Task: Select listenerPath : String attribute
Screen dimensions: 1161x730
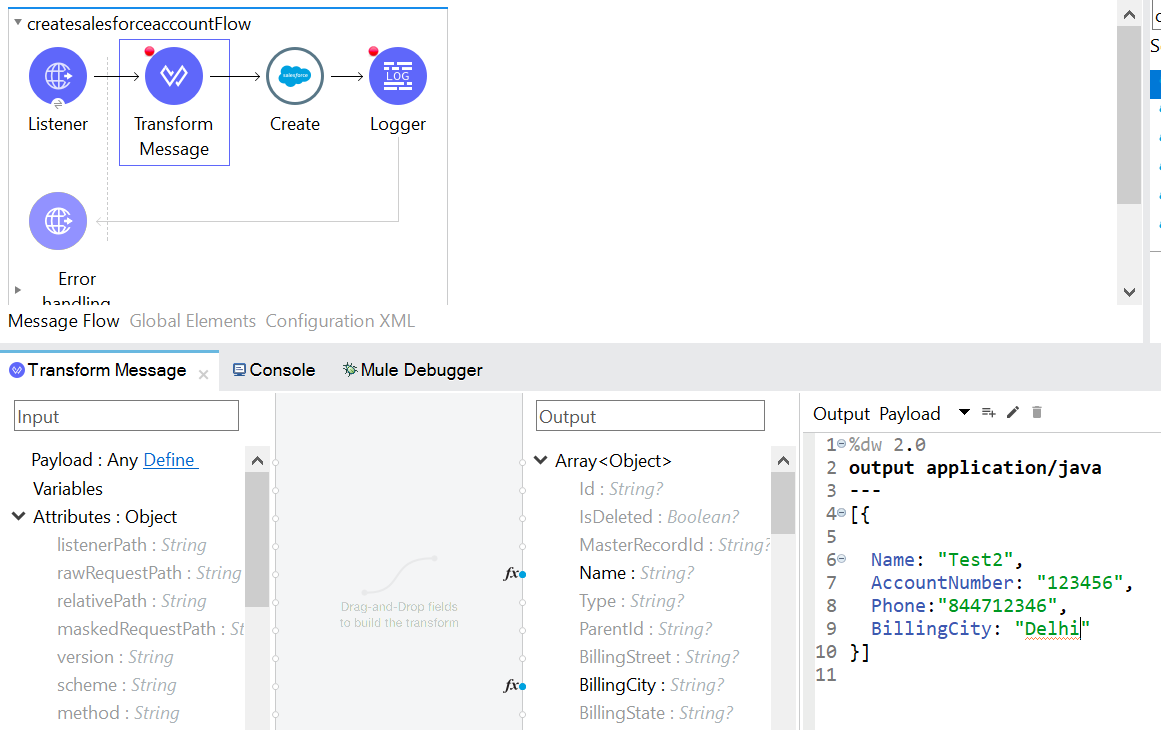Action: pos(132,545)
